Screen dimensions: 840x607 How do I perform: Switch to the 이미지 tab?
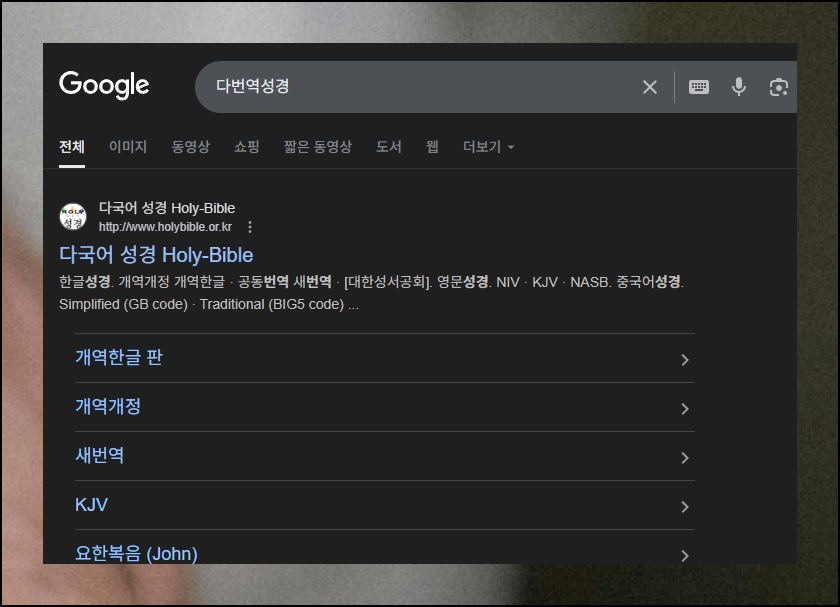(128, 147)
